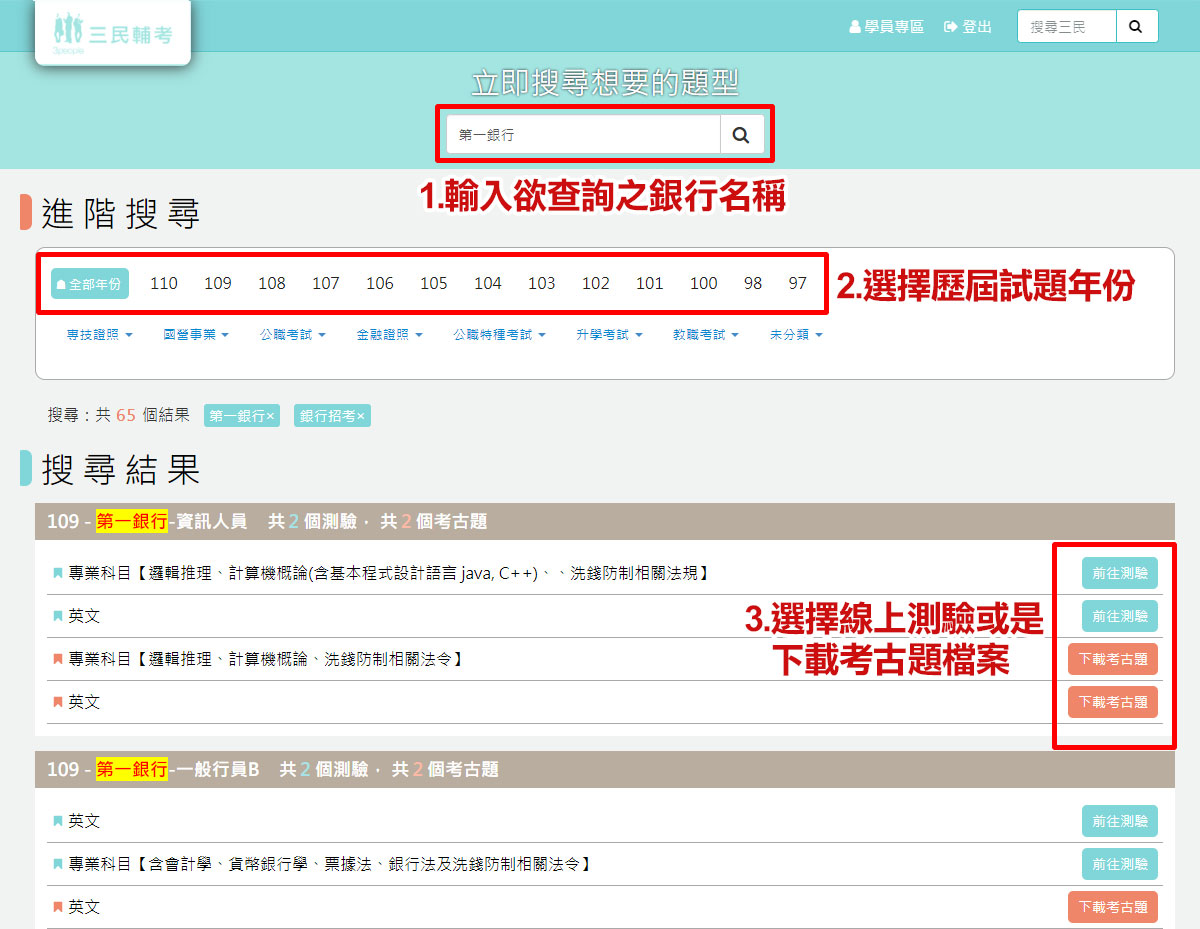The width and height of the screenshot is (1200, 929).
Task: Click 專業科目 text mentioning java, C++
Action: [x=390, y=574]
